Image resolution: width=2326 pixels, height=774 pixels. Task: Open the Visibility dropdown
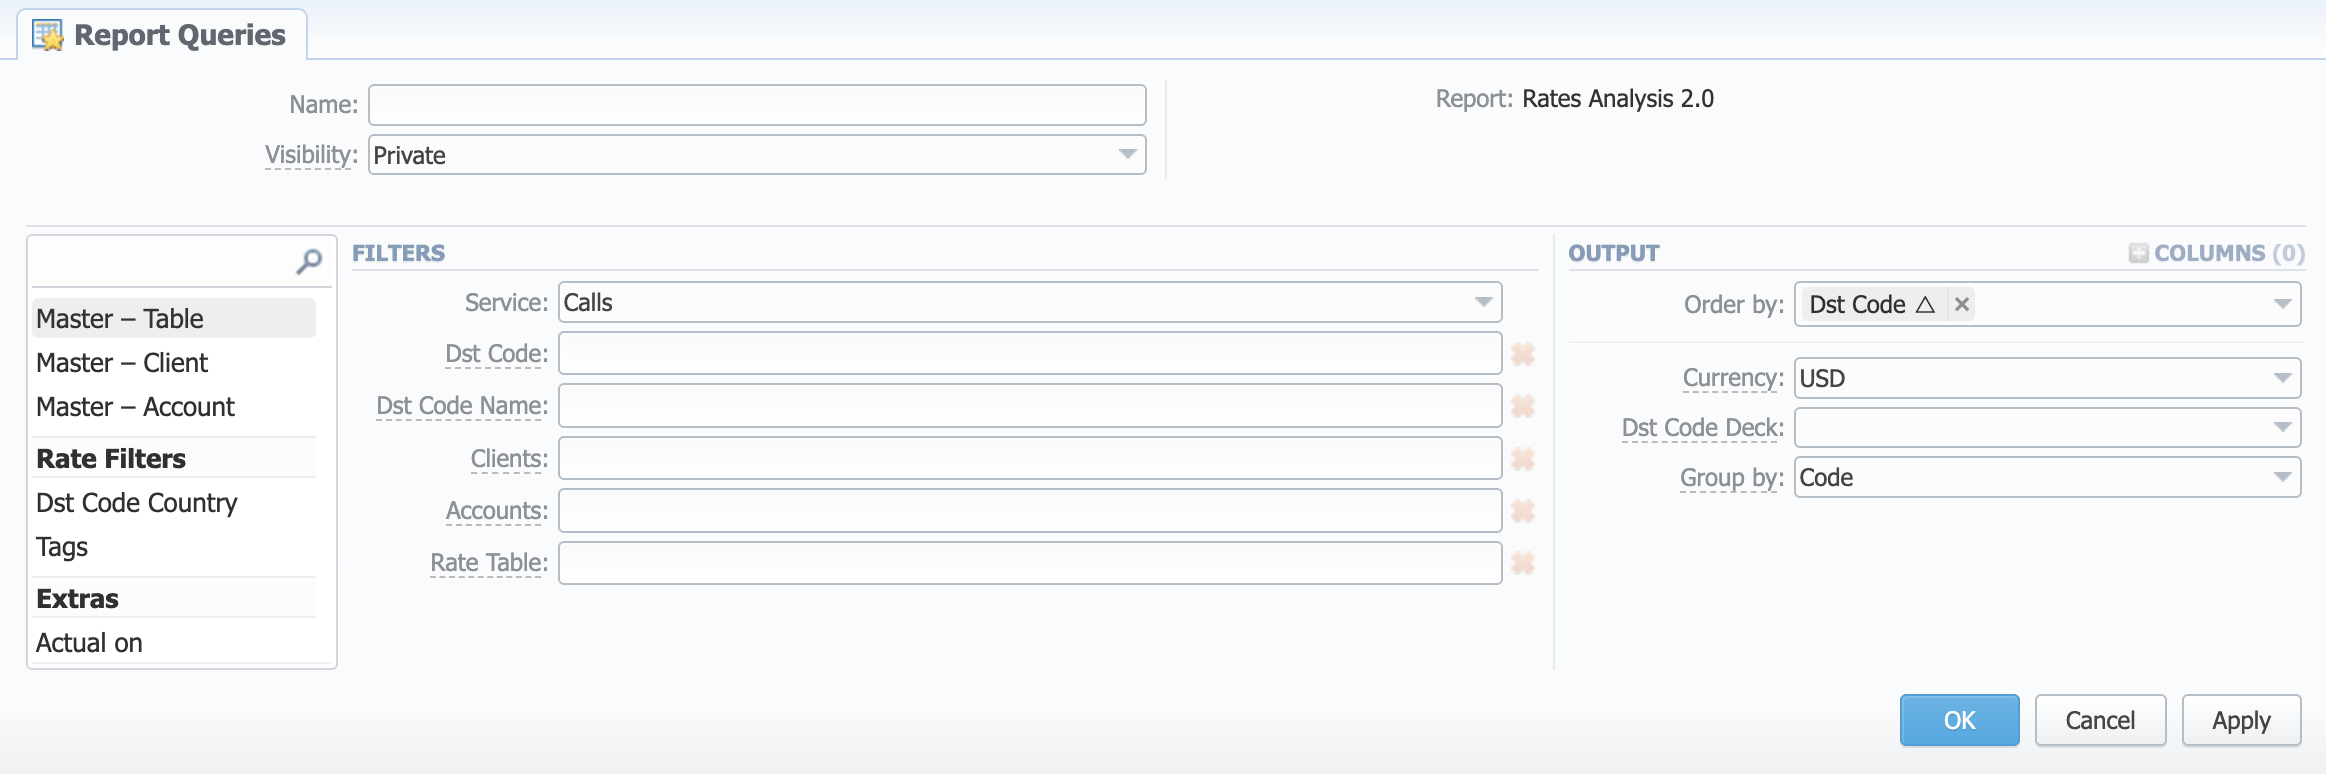[757, 155]
